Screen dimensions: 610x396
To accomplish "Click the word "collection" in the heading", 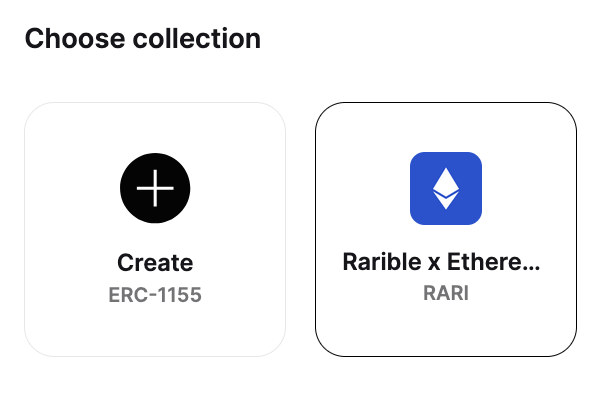I will (197, 39).
